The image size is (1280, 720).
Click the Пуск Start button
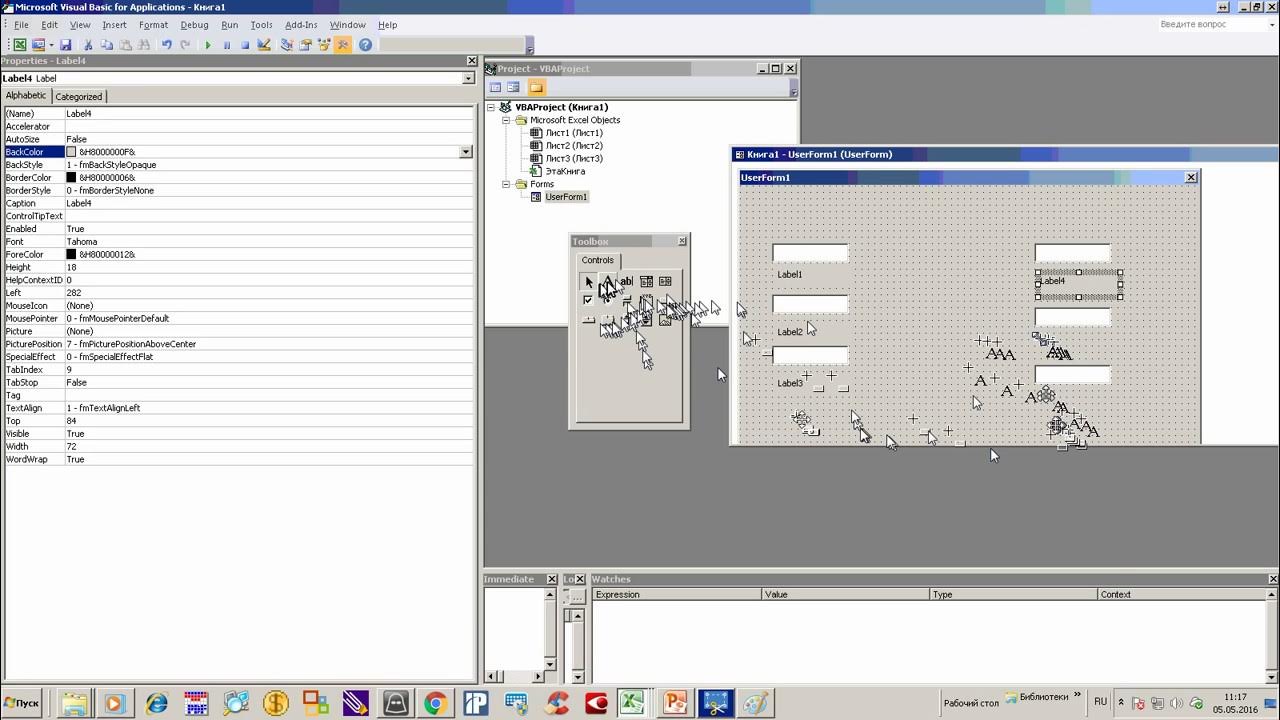pos(22,703)
